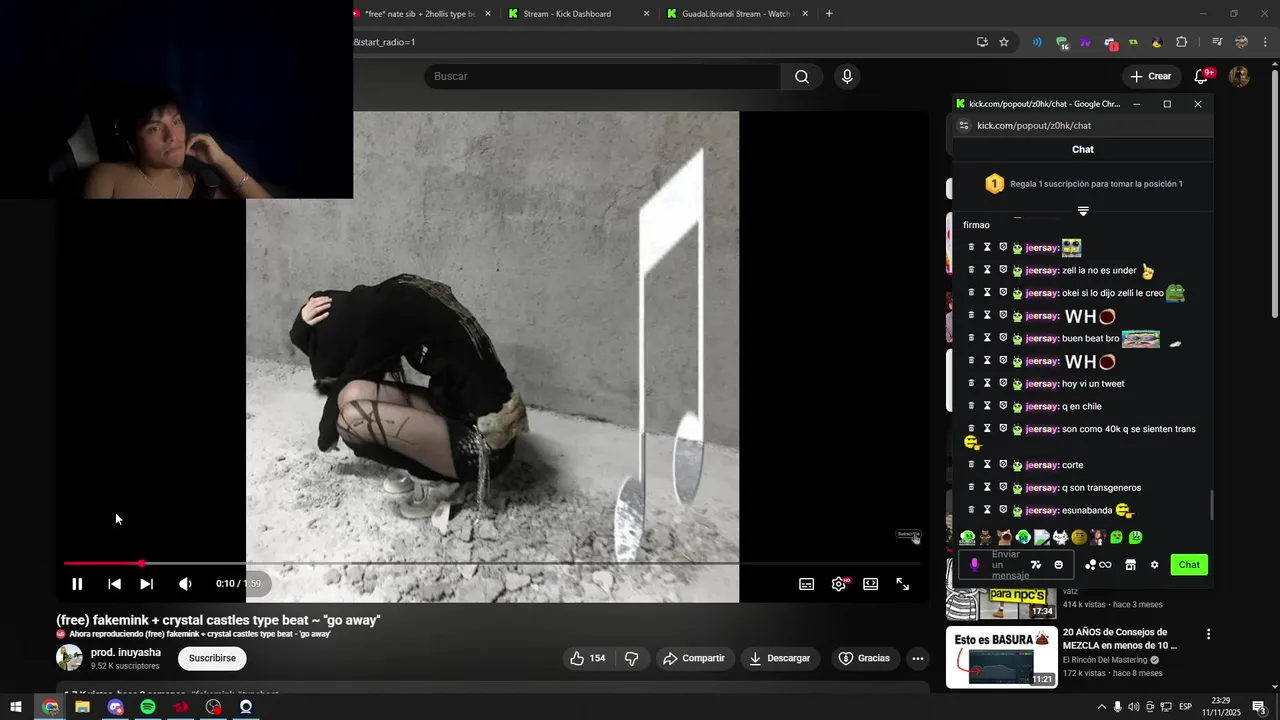
Task: Open YouTube notifications bell
Action: (x=1202, y=77)
